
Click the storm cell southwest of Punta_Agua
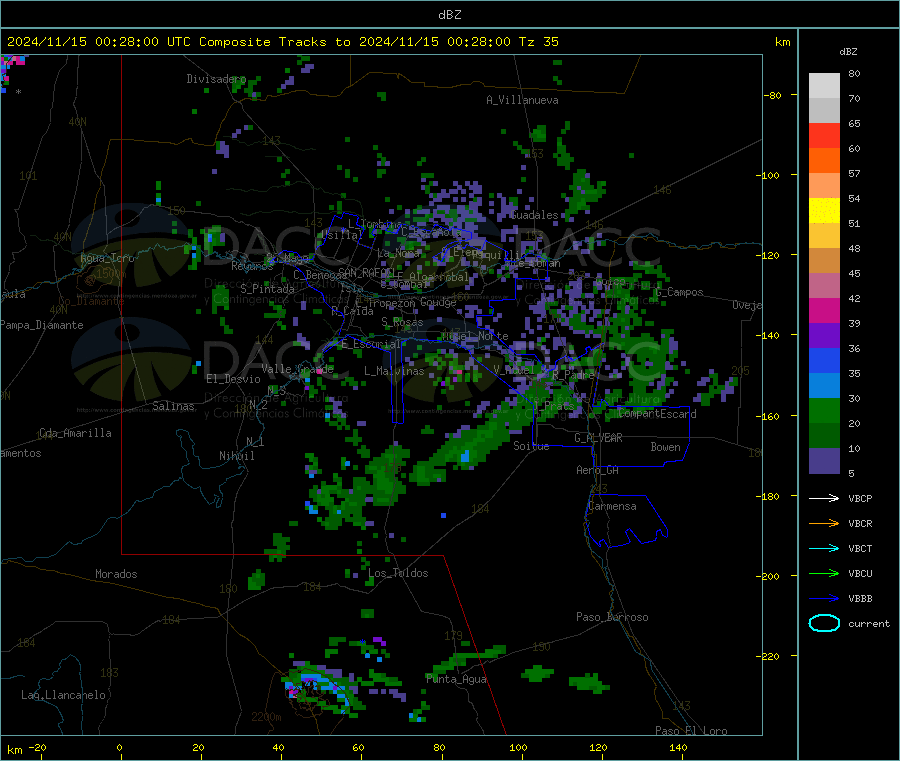point(319,688)
